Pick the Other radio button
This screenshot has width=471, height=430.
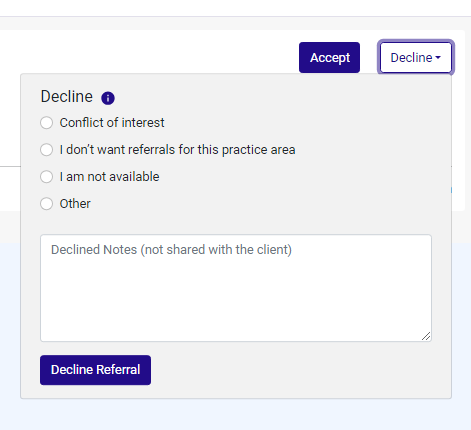point(46,204)
